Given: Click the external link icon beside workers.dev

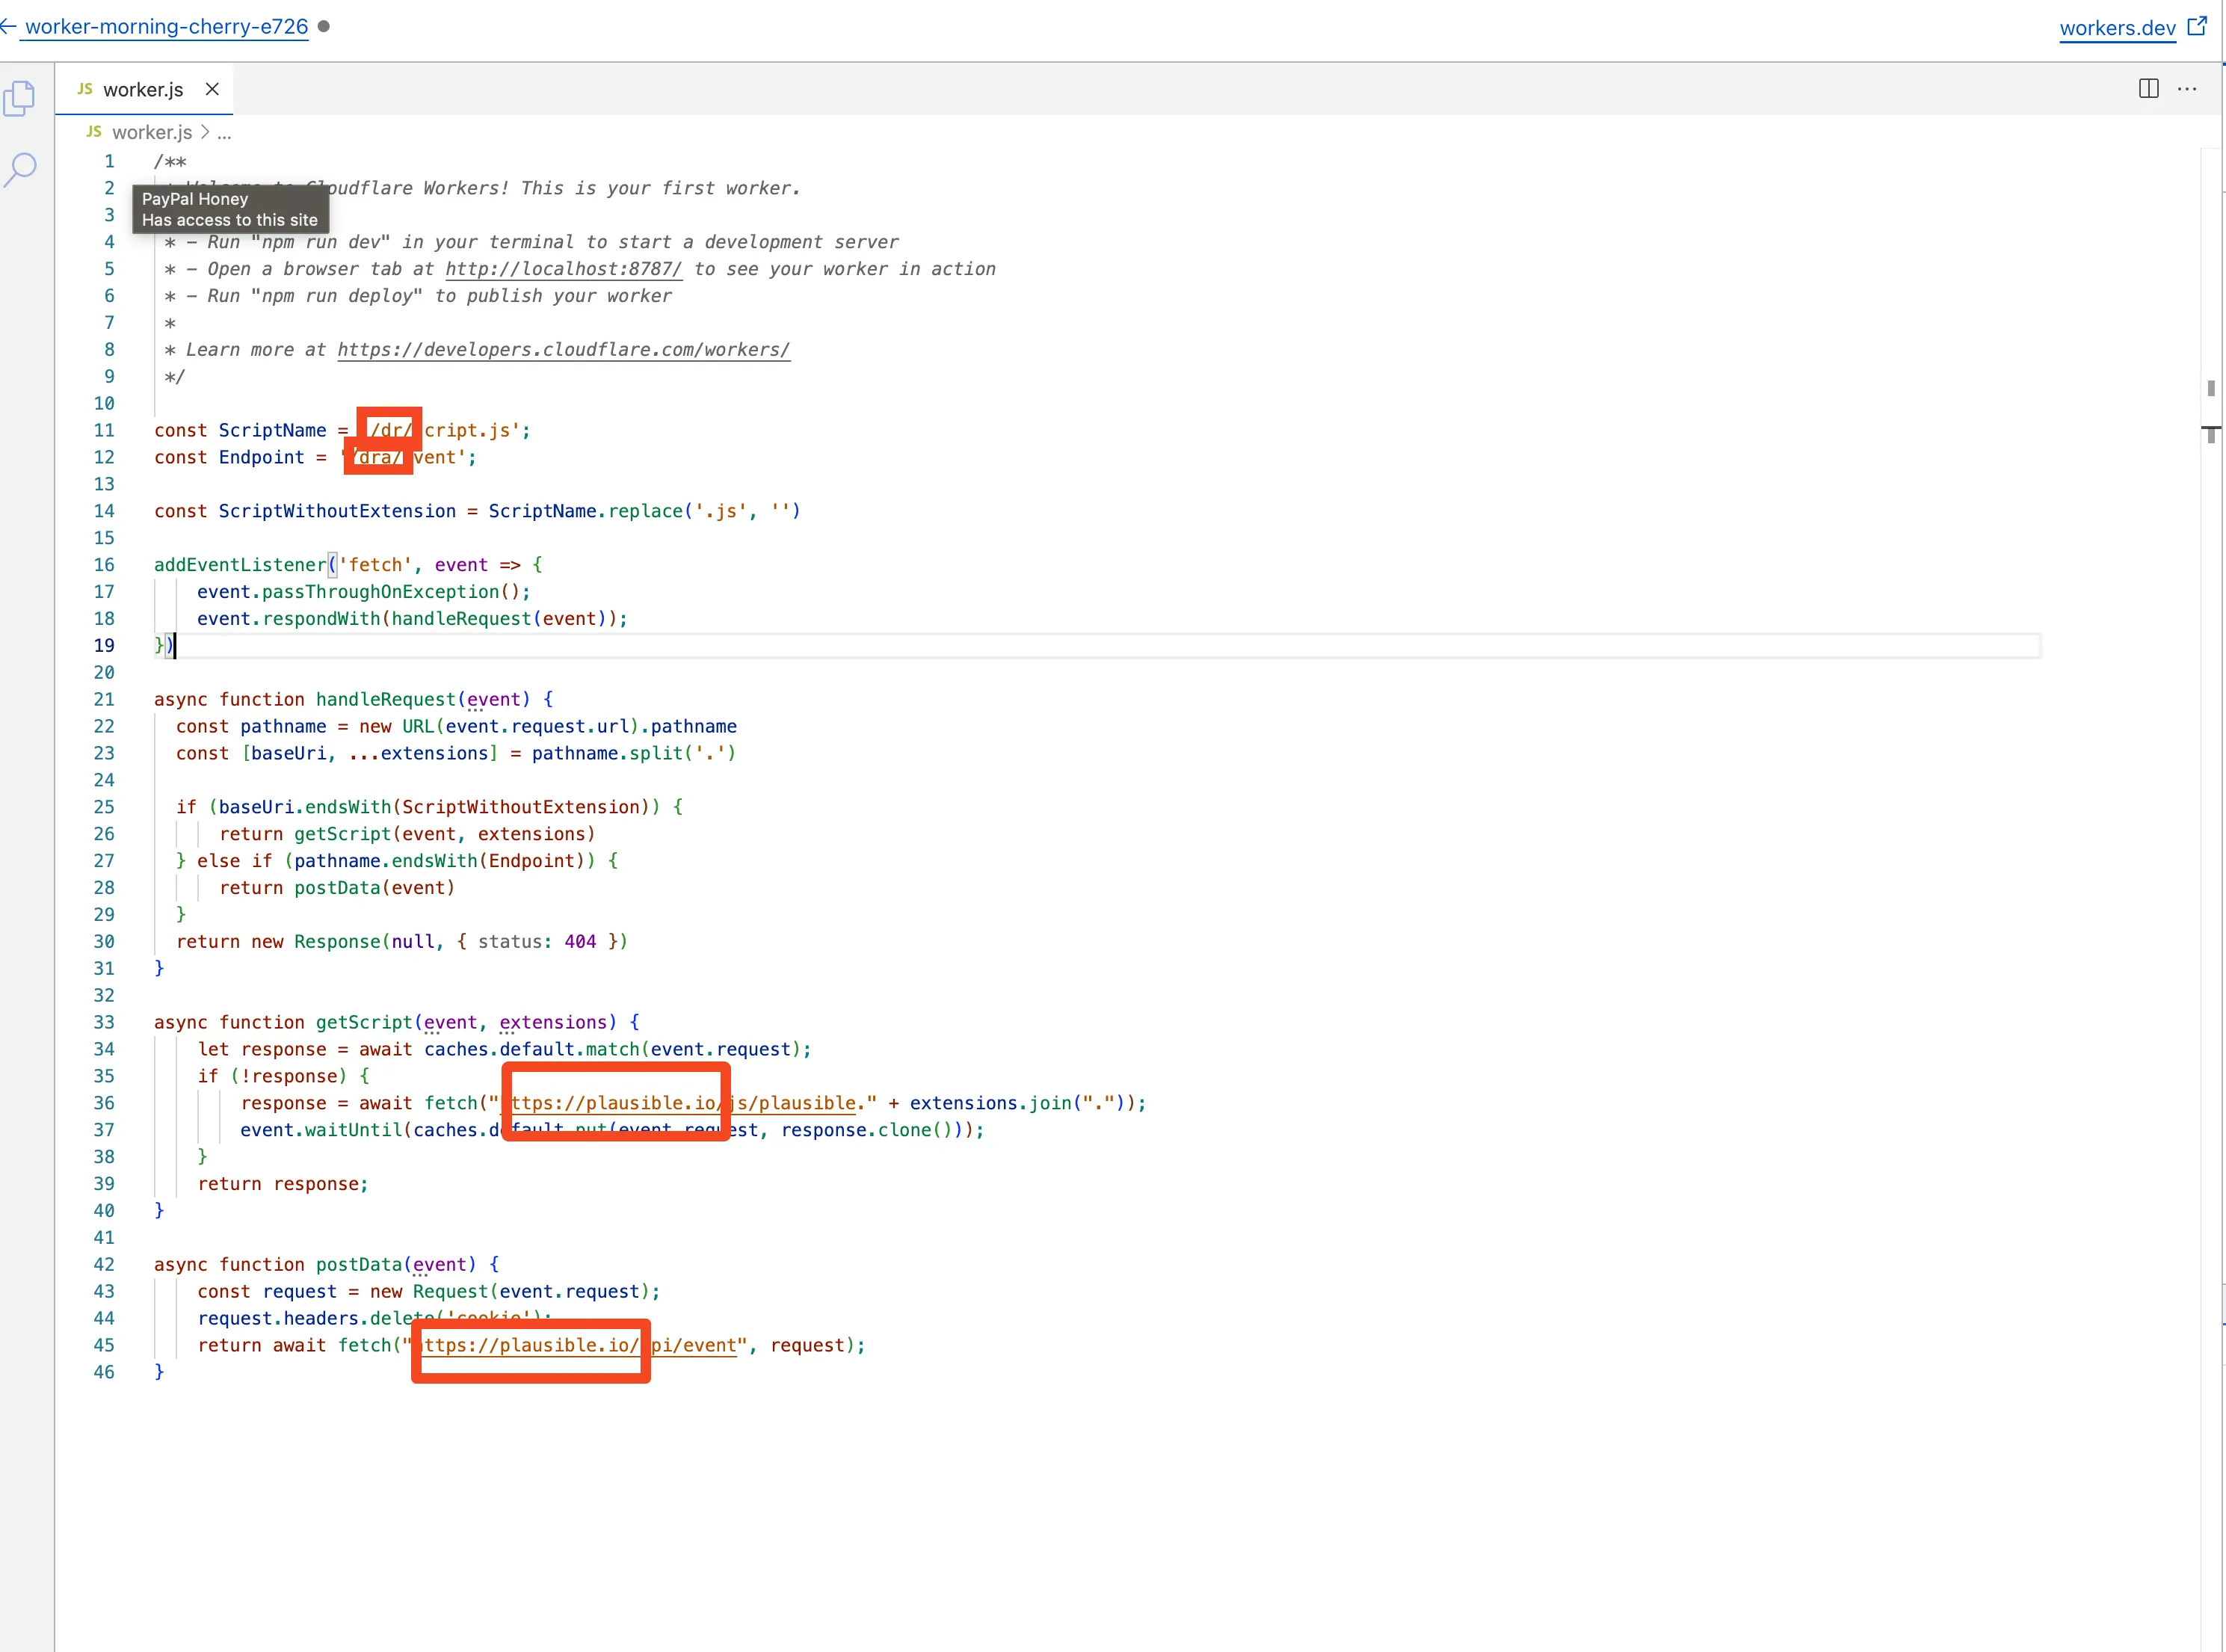Looking at the screenshot, I should point(2196,26).
